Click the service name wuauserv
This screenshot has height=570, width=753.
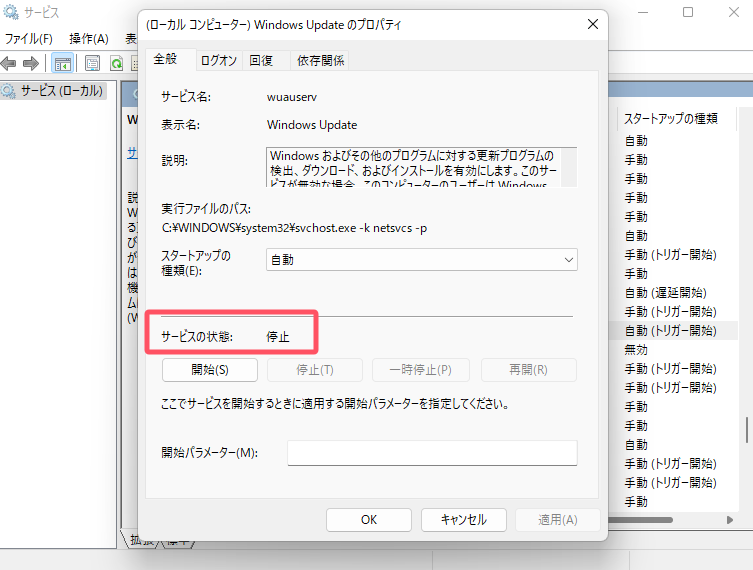[292, 97]
